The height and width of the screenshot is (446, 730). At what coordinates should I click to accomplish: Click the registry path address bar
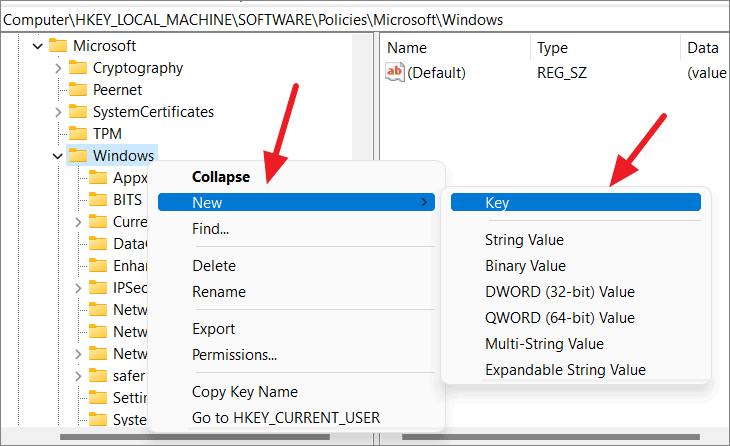pos(365,20)
